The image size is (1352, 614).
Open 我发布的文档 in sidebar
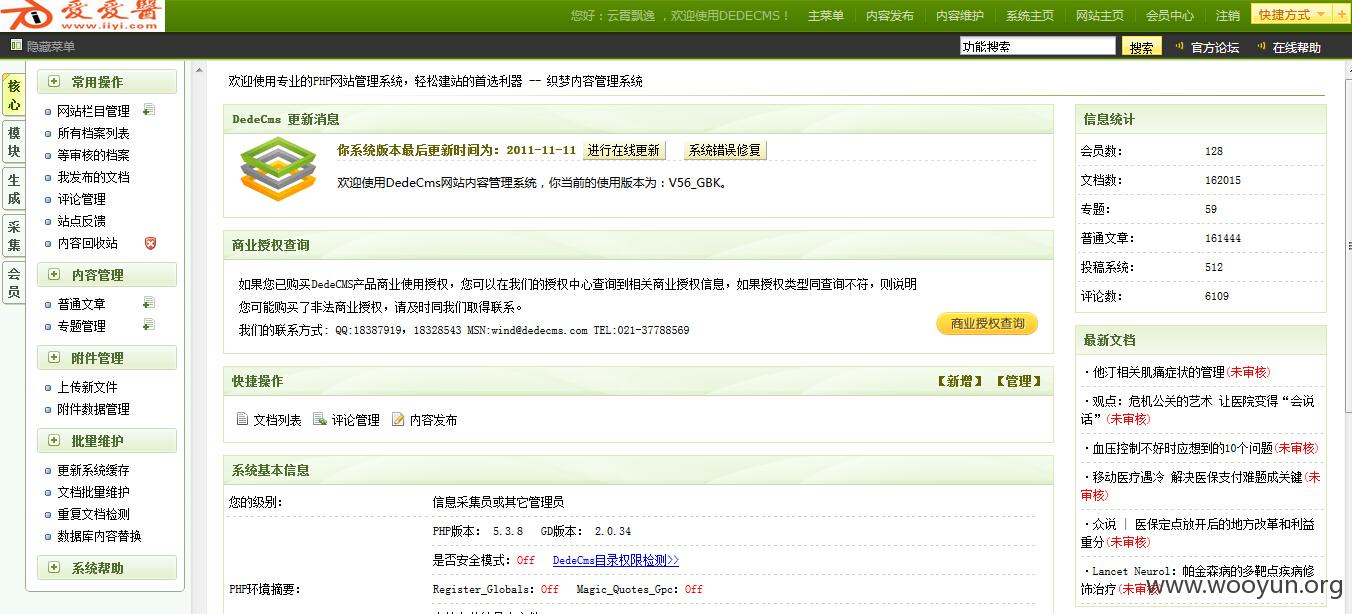93,177
